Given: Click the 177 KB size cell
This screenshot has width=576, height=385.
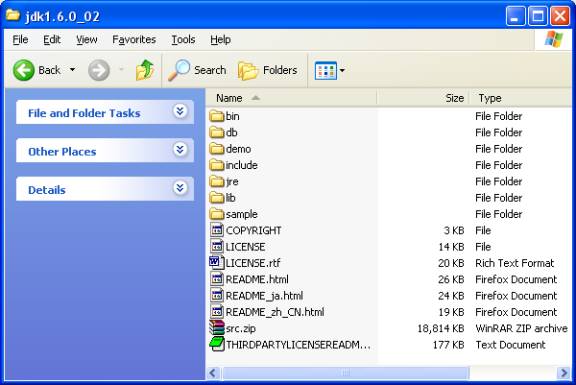Looking at the screenshot, I should click(449, 345).
